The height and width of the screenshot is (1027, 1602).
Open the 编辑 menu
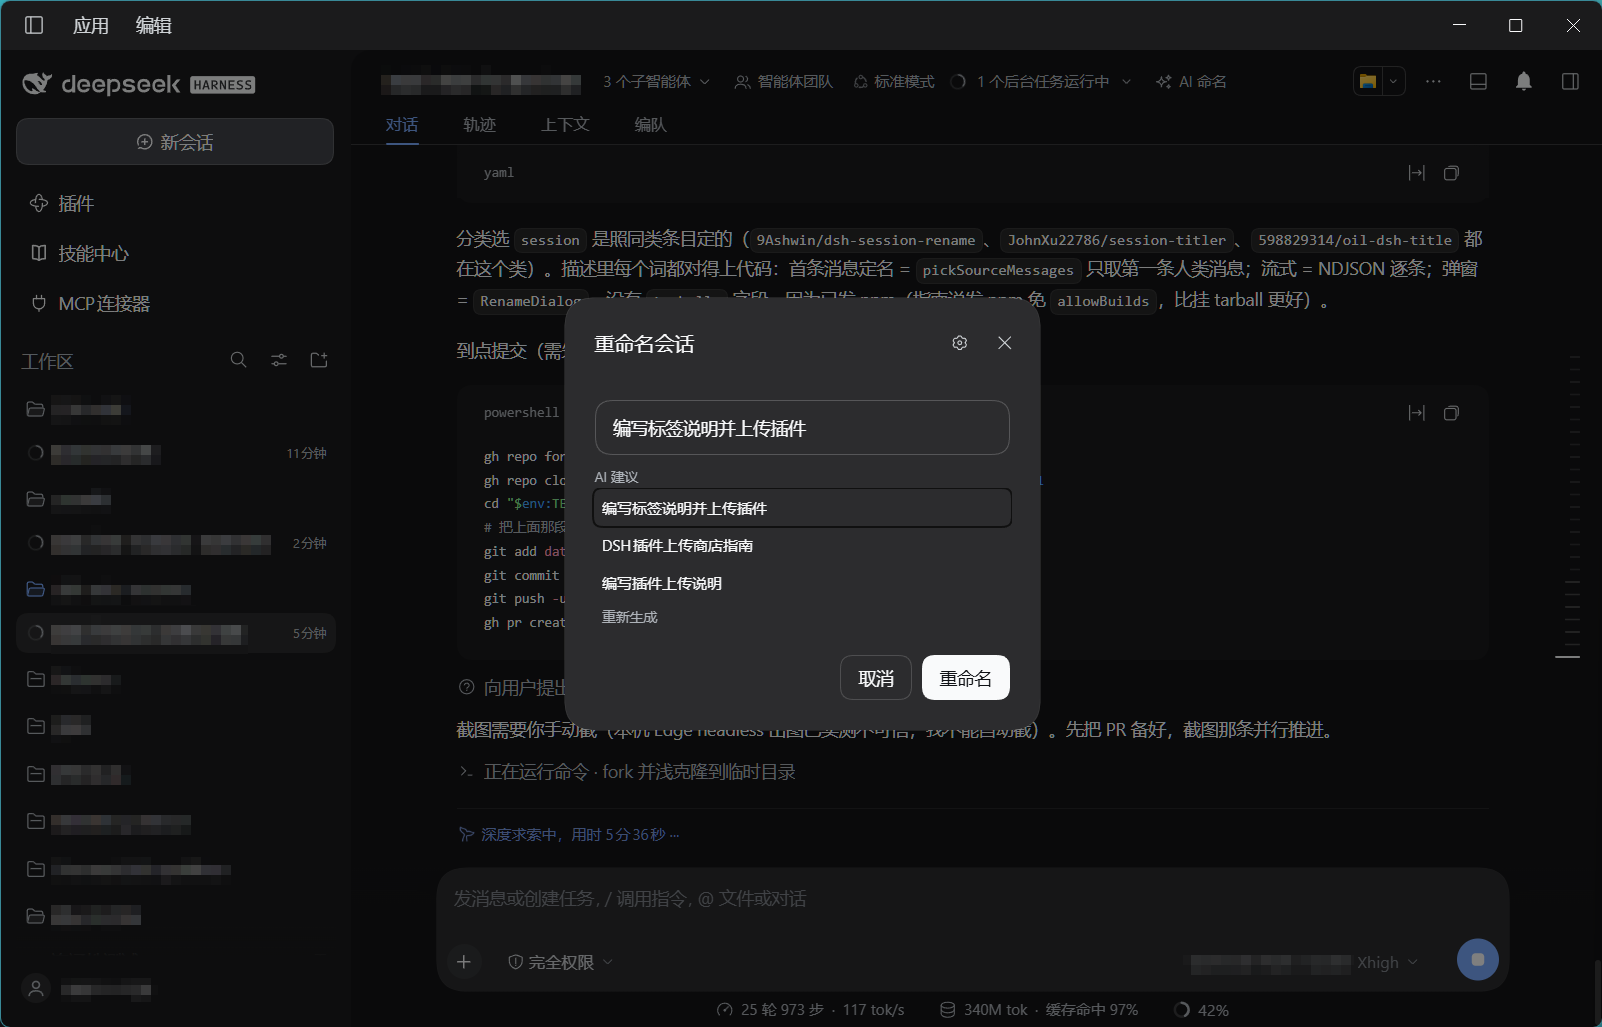154,25
